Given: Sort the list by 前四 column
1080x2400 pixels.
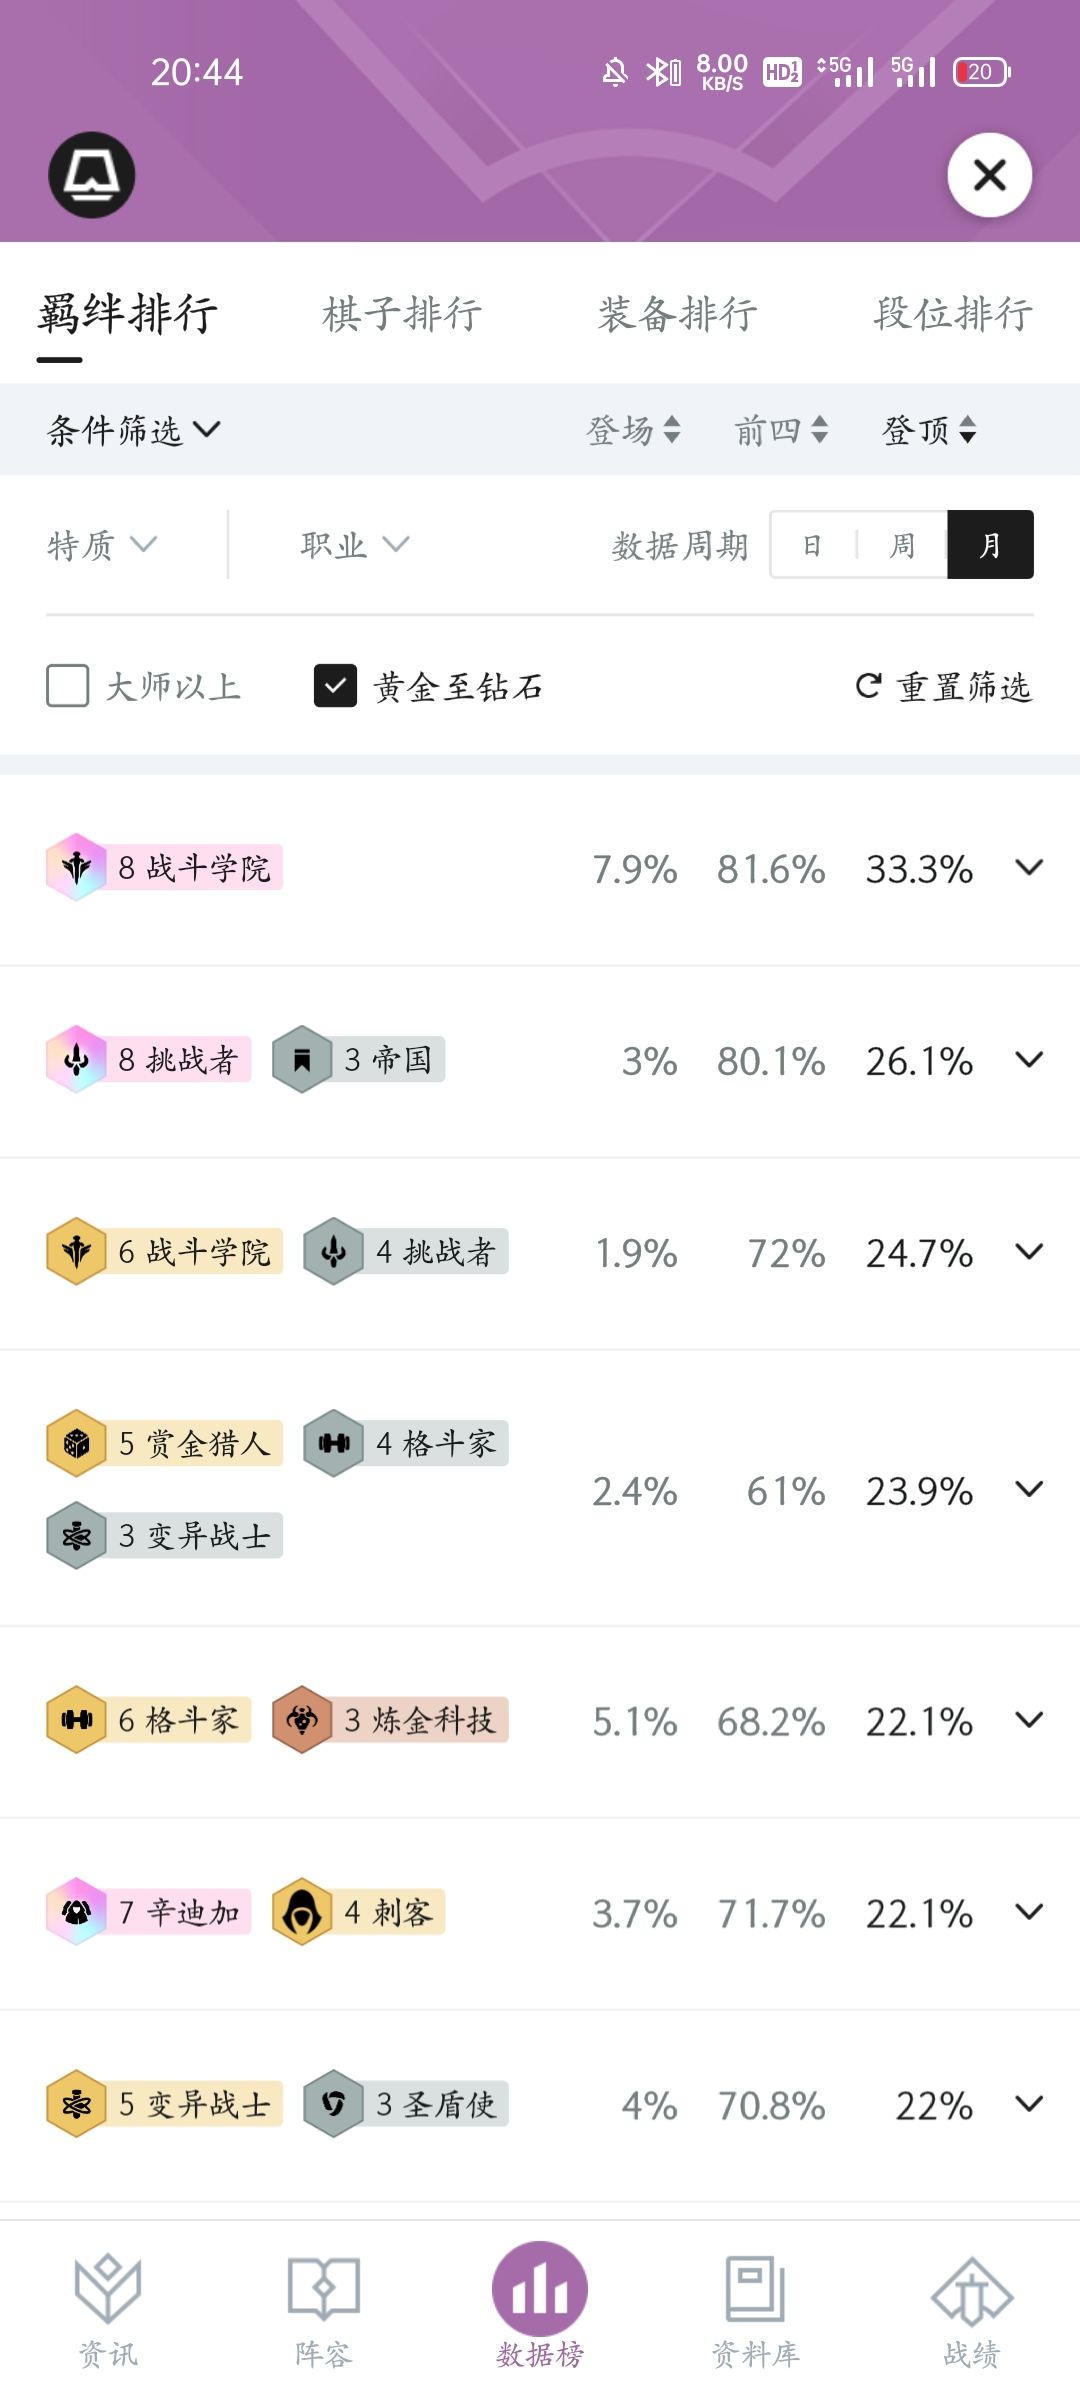Looking at the screenshot, I should (x=781, y=430).
